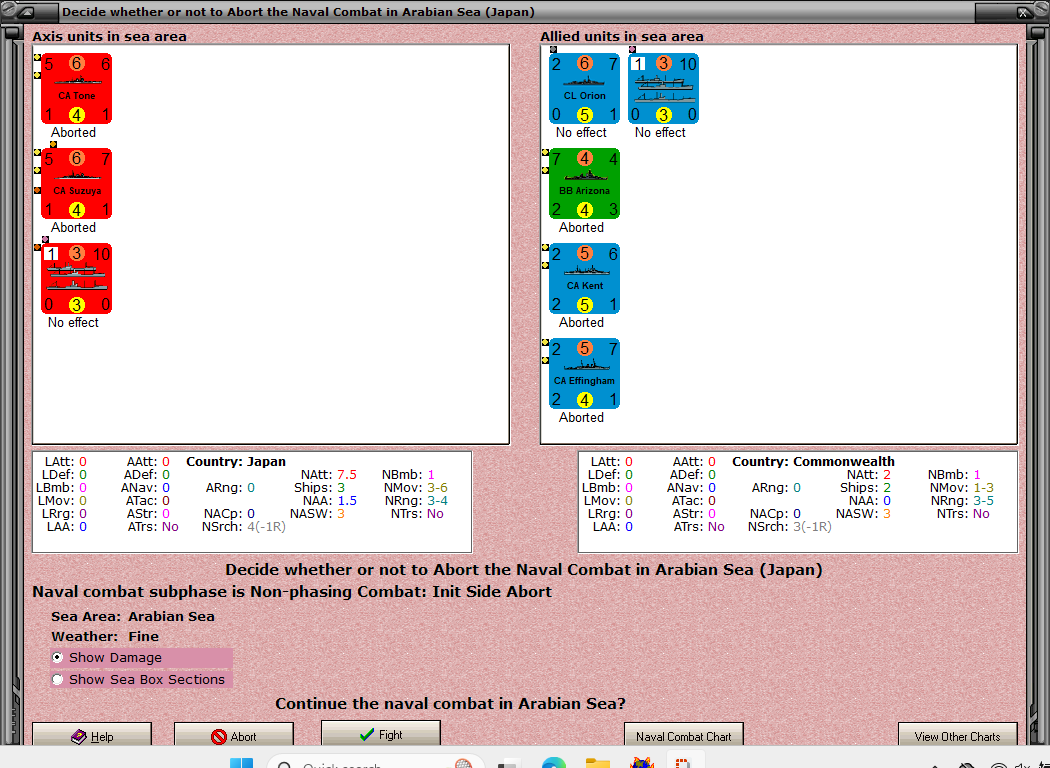This screenshot has width=1050, height=768.
Task: Click 'Aborted' under CA Kent
Action: 581,323
